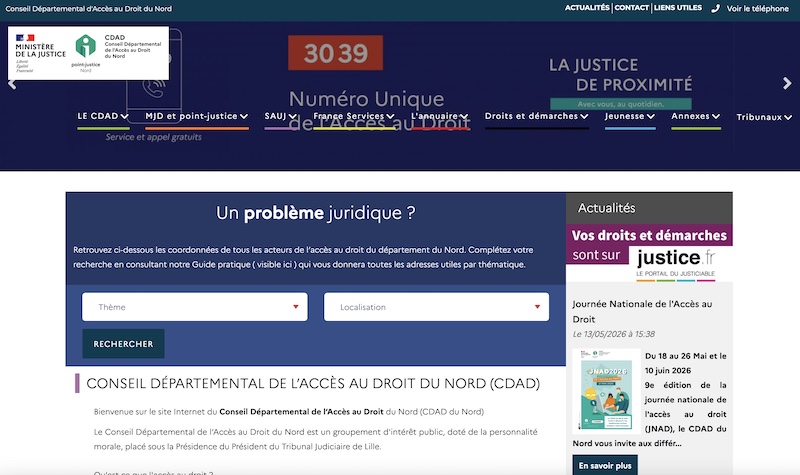The width and height of the screenshot is (800, 475).
Task: Click the Actualités panel heading
Action: point(607,208)
